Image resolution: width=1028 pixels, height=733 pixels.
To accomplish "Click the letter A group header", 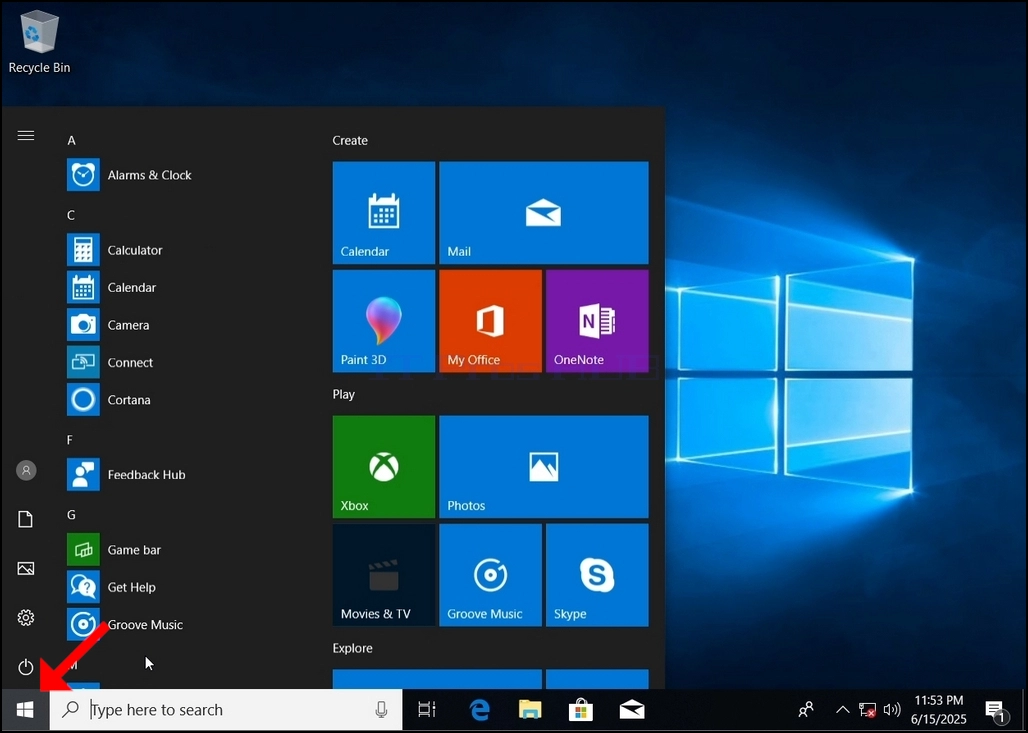I will coord(71,140).
